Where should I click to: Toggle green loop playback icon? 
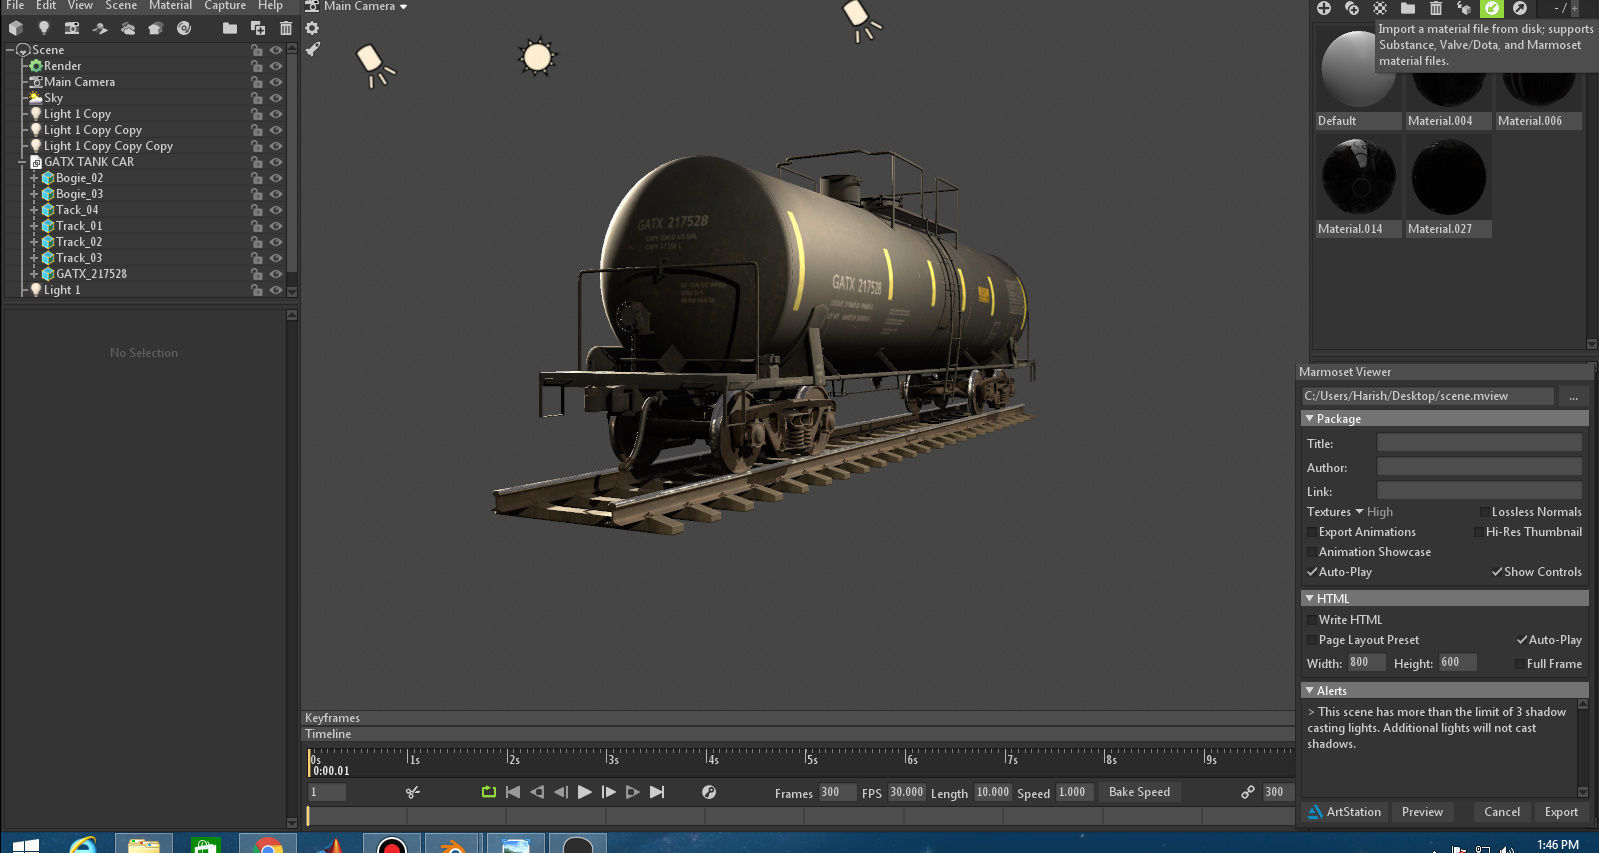(489, 792)
